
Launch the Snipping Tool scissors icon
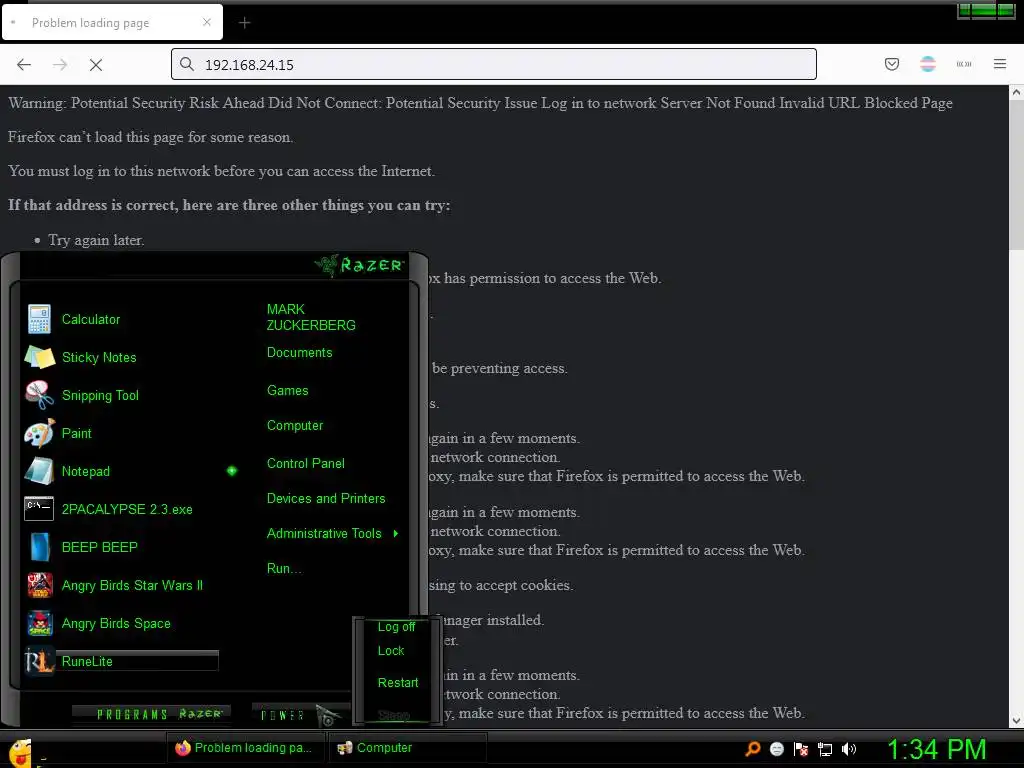coord(39,395)
